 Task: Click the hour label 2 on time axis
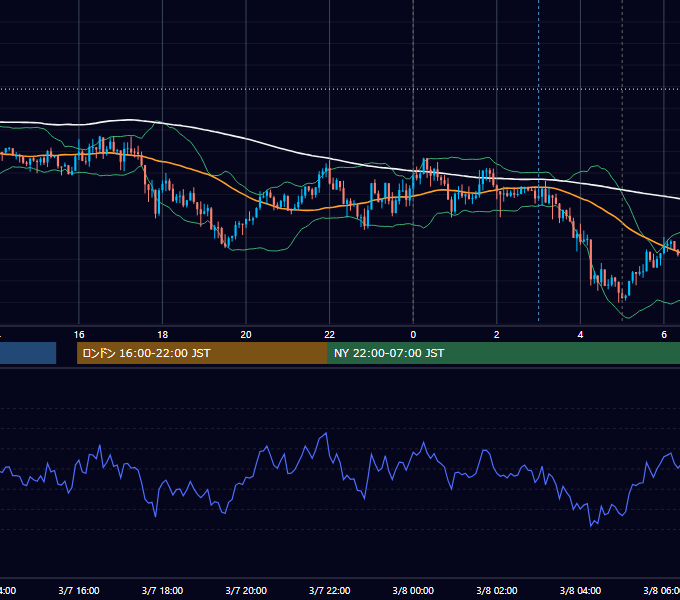[497, 335]
